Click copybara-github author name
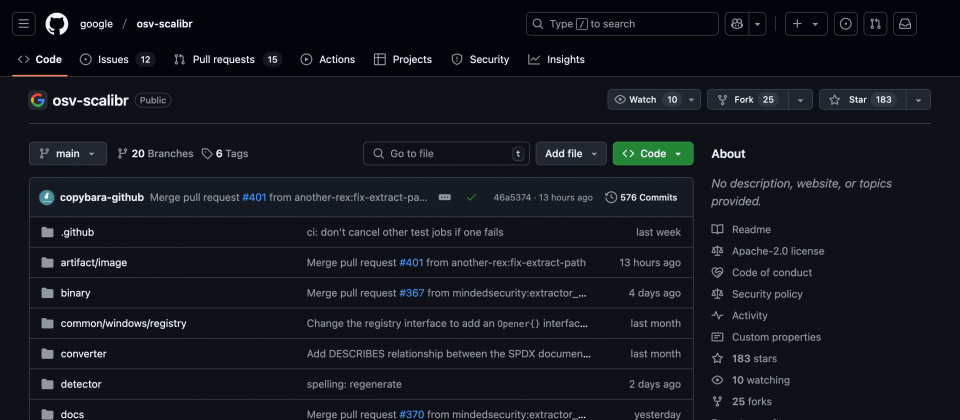This screenshot has height=420, width=960. pyautogui.click(x=102, y=197)
